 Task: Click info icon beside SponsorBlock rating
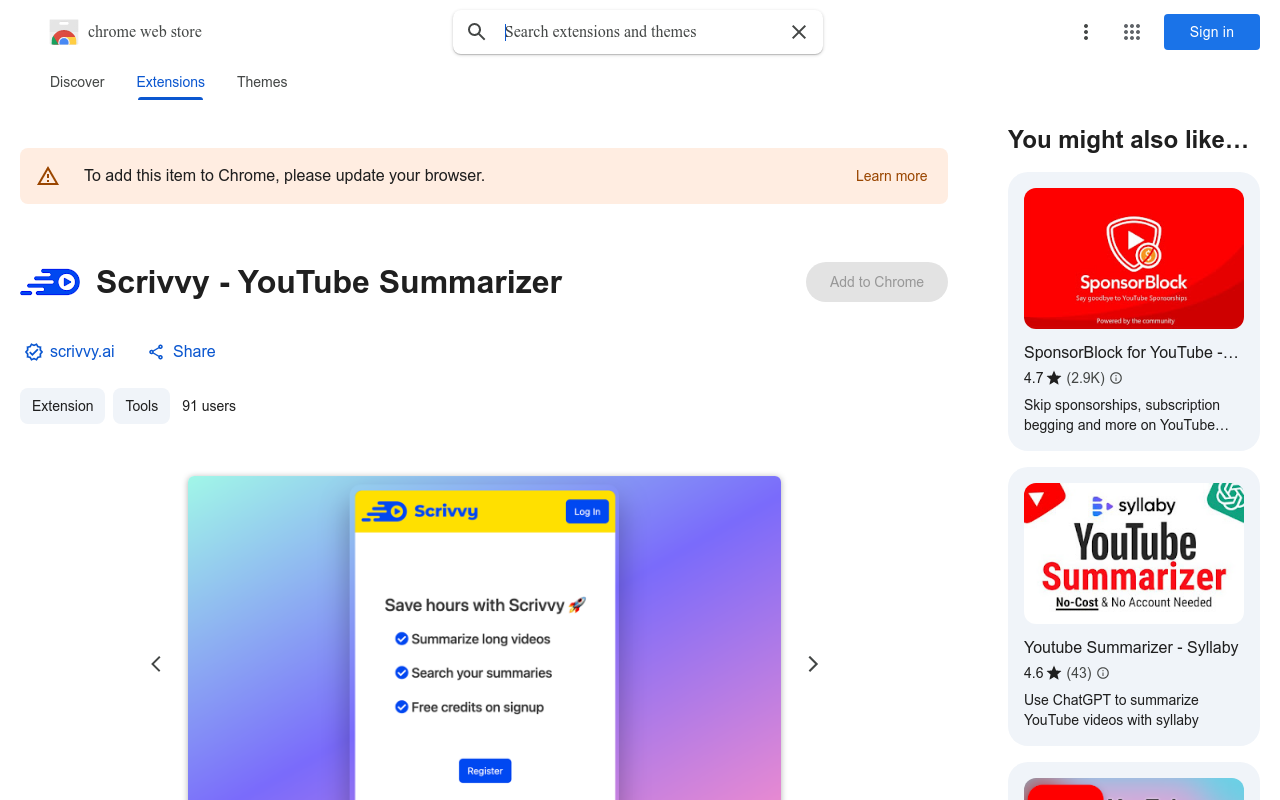[1116, 378]
